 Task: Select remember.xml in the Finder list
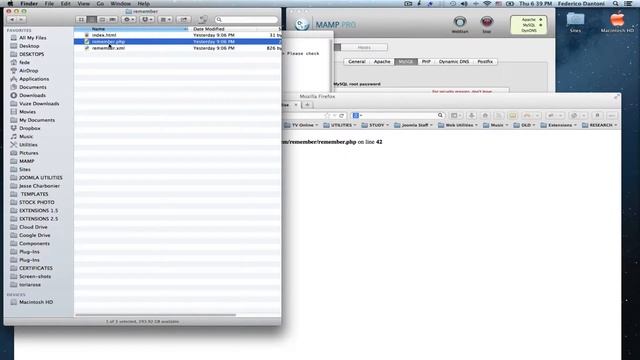click(x=177, y=48)
